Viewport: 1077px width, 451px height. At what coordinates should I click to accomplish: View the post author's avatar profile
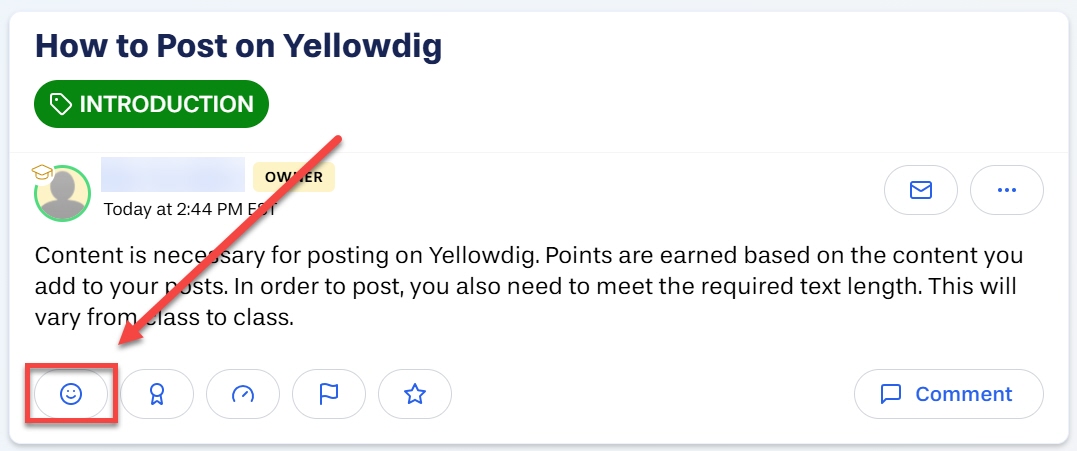(x=62, y=194)
